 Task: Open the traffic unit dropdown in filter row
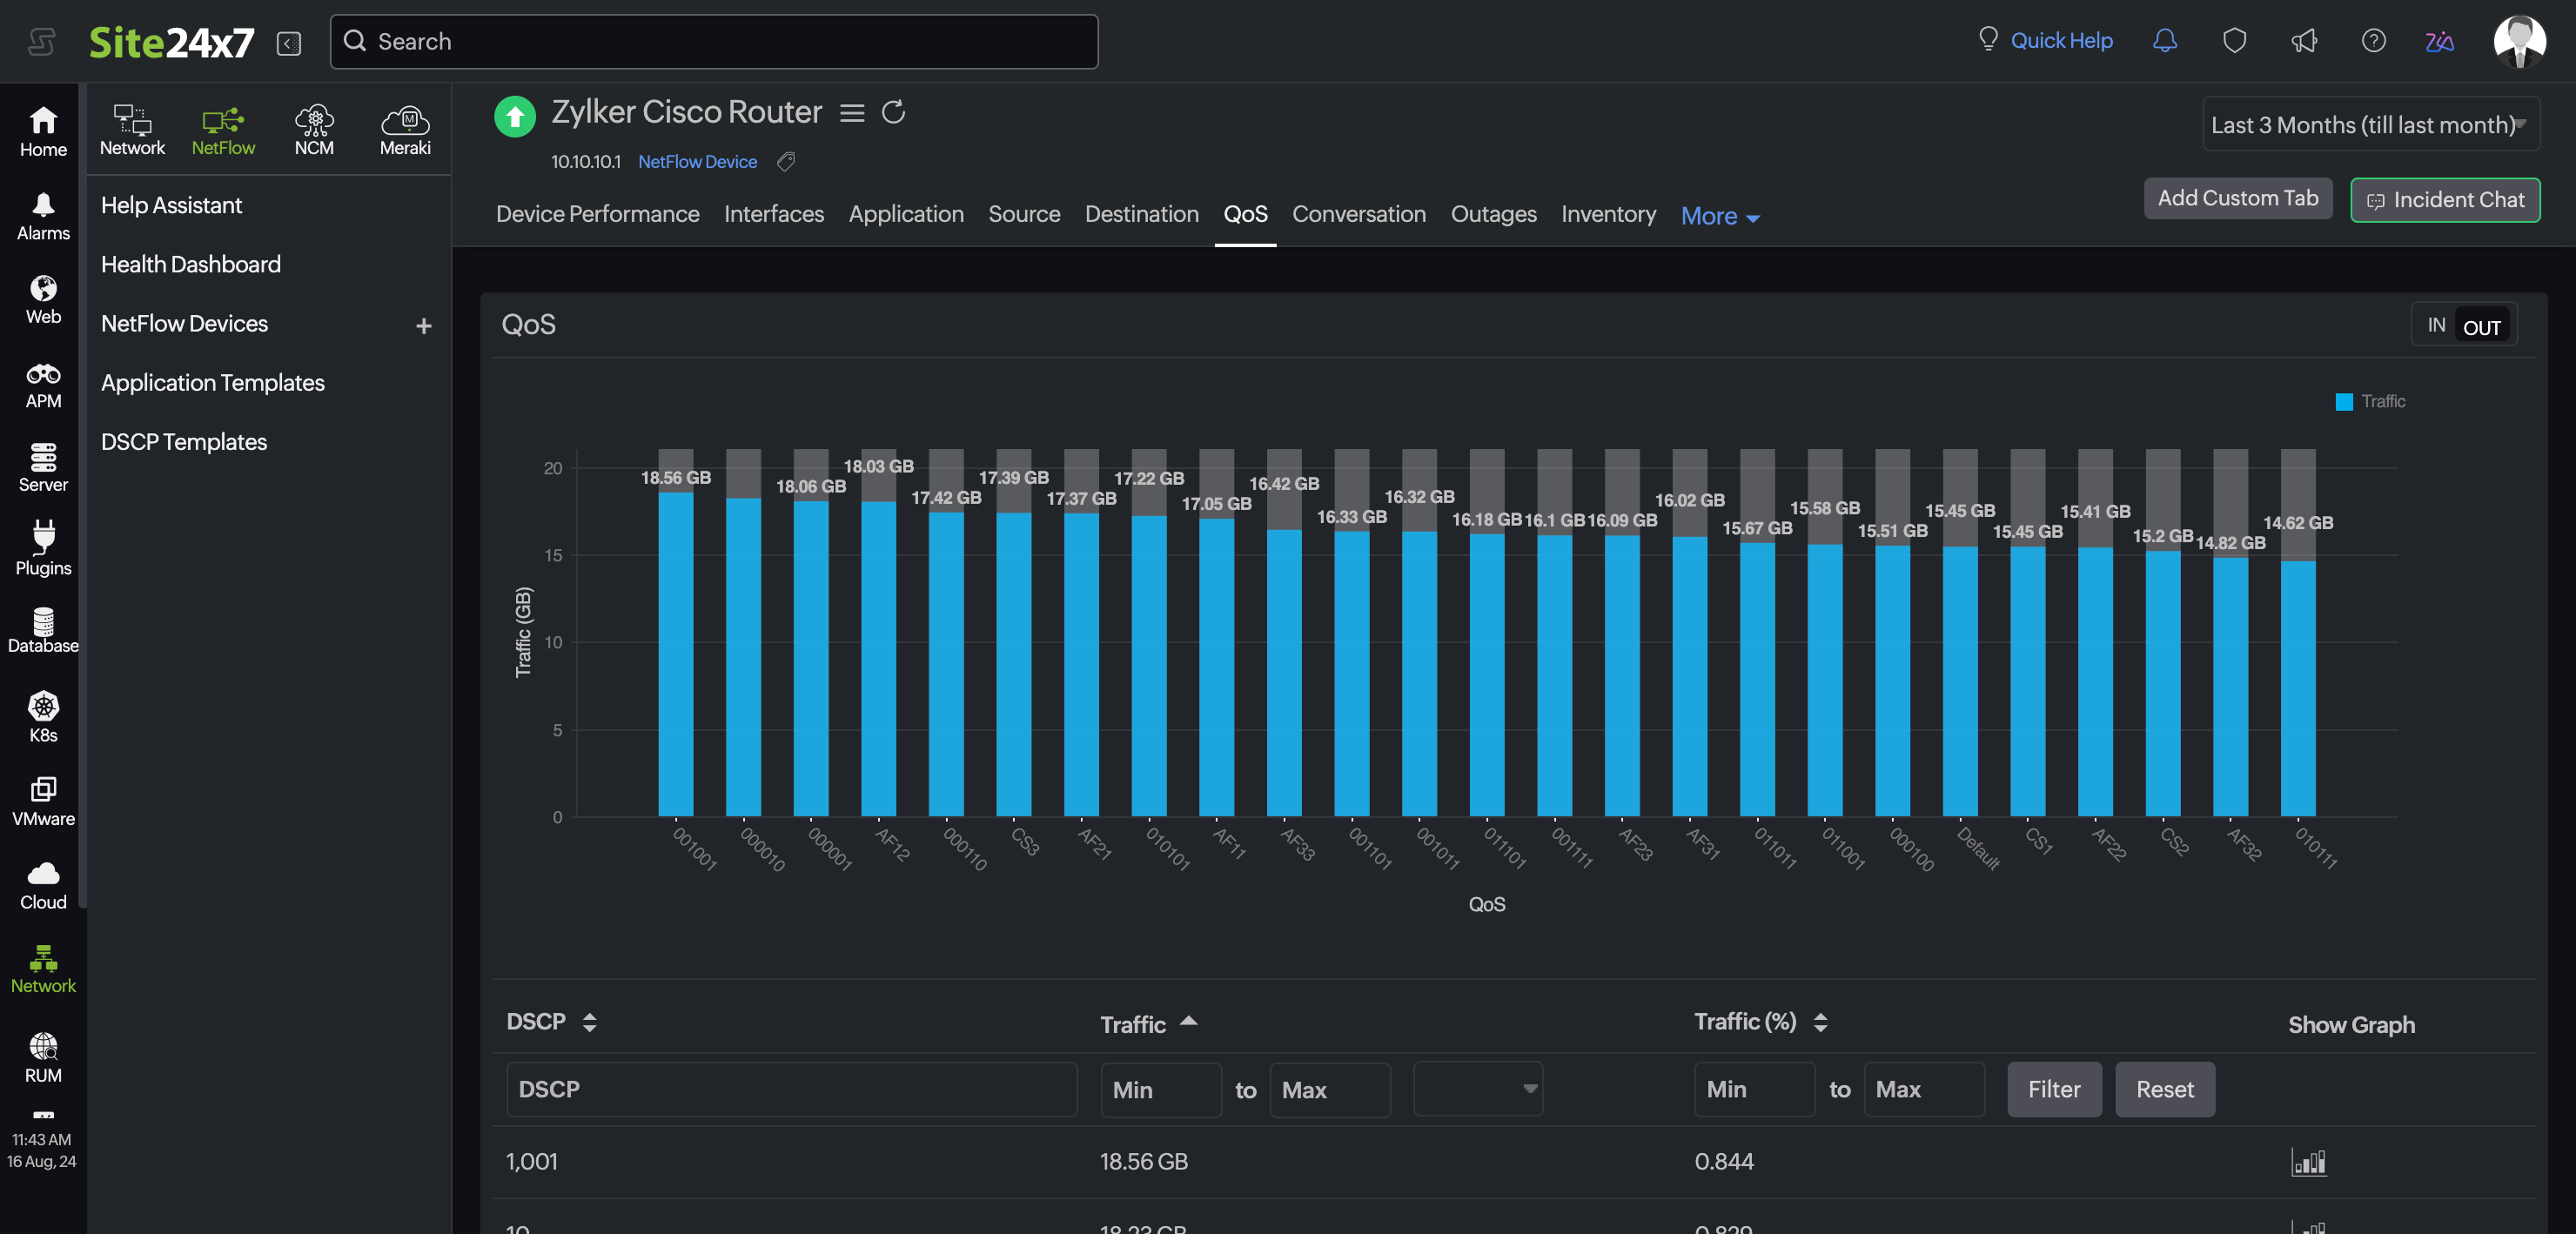(1477, 1088)
